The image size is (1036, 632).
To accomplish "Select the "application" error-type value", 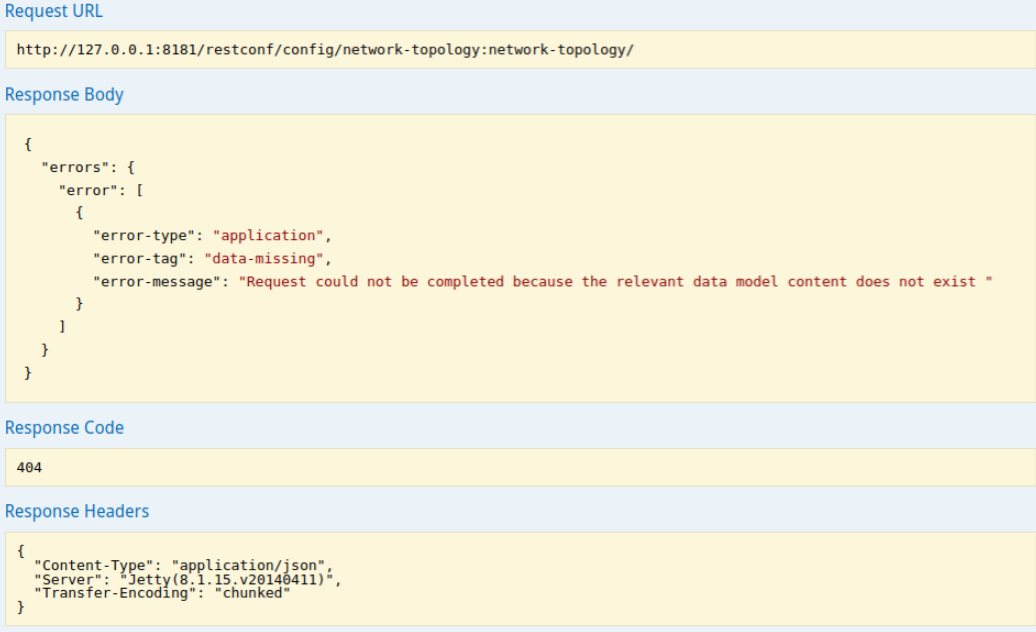I will tap(270, 236).
